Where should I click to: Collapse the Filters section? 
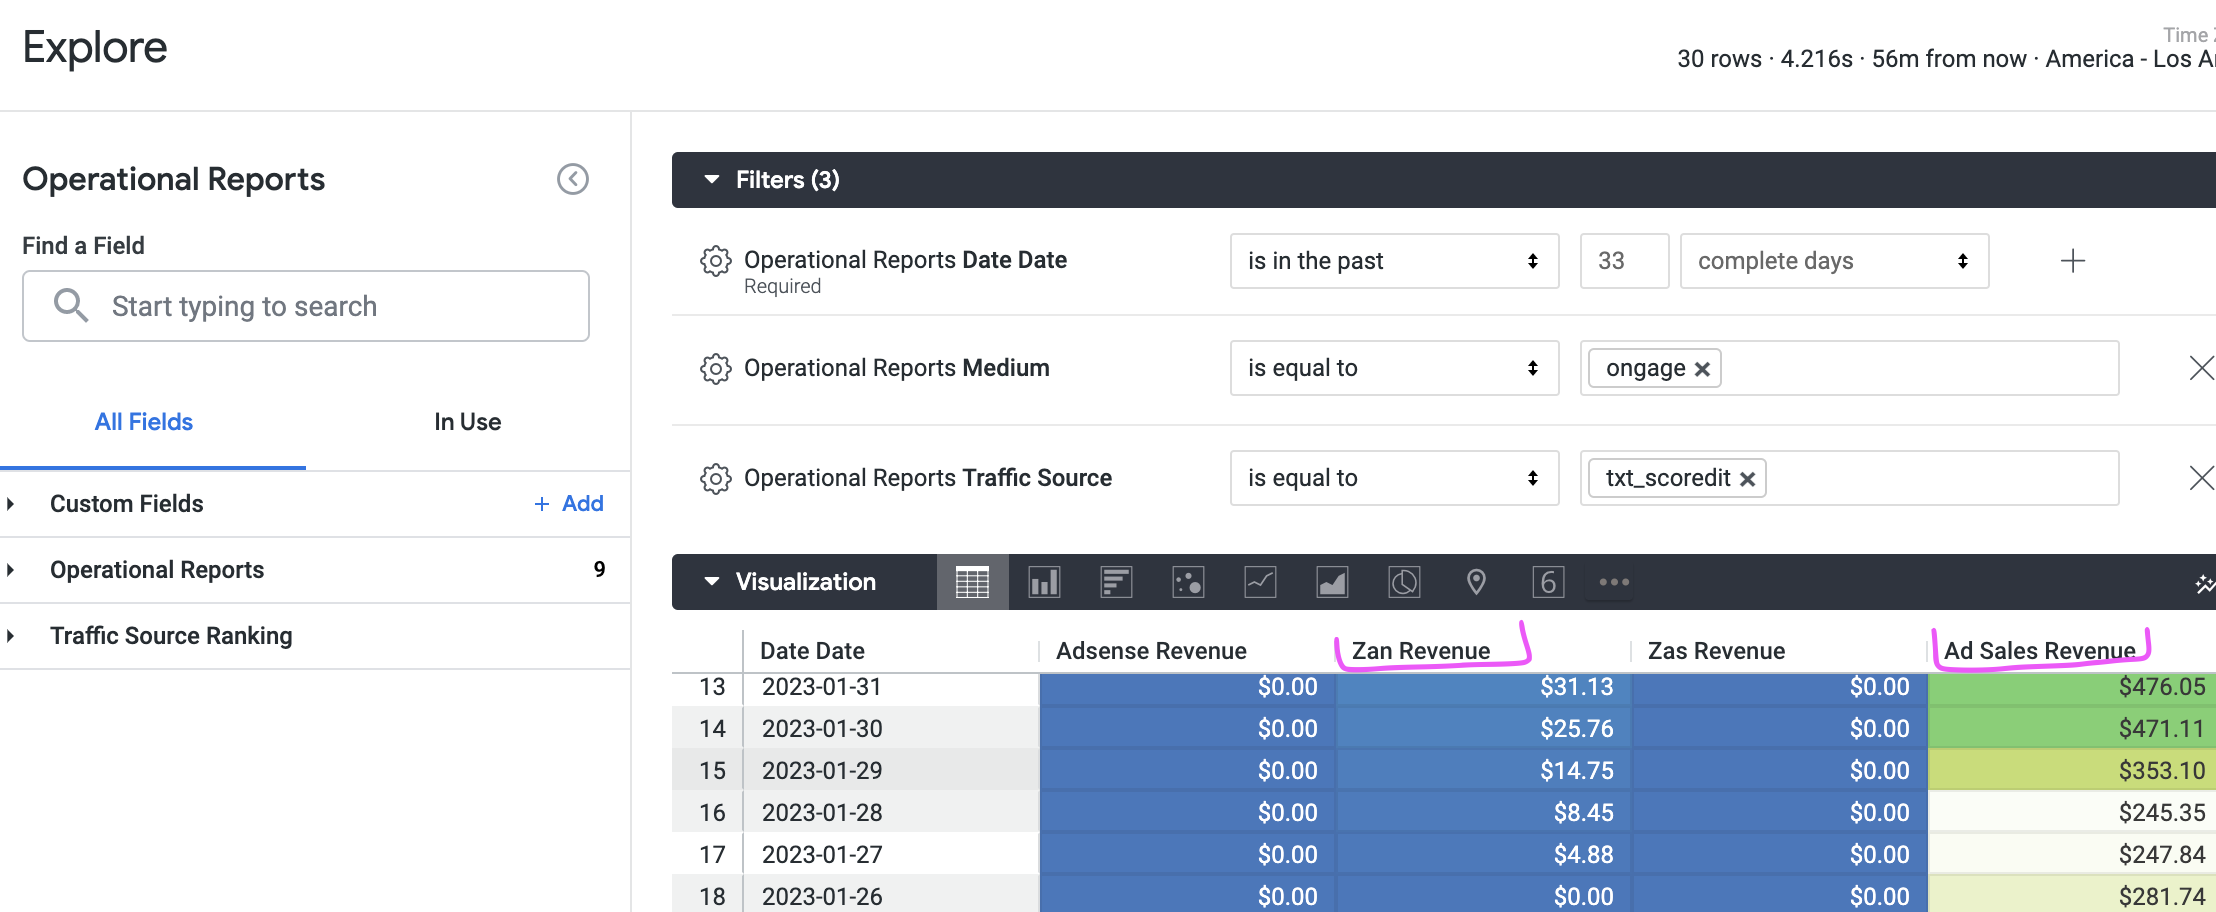point(712,179)
